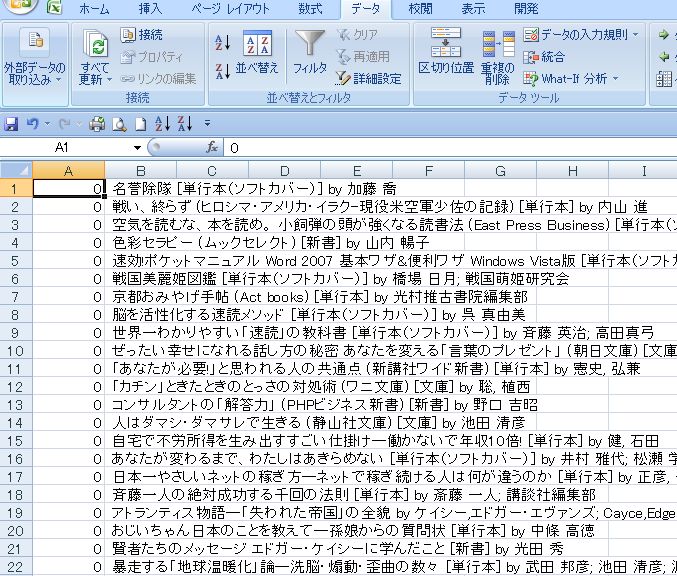Select column F header
Screen dimensions: 677x576
coord(429,171)
